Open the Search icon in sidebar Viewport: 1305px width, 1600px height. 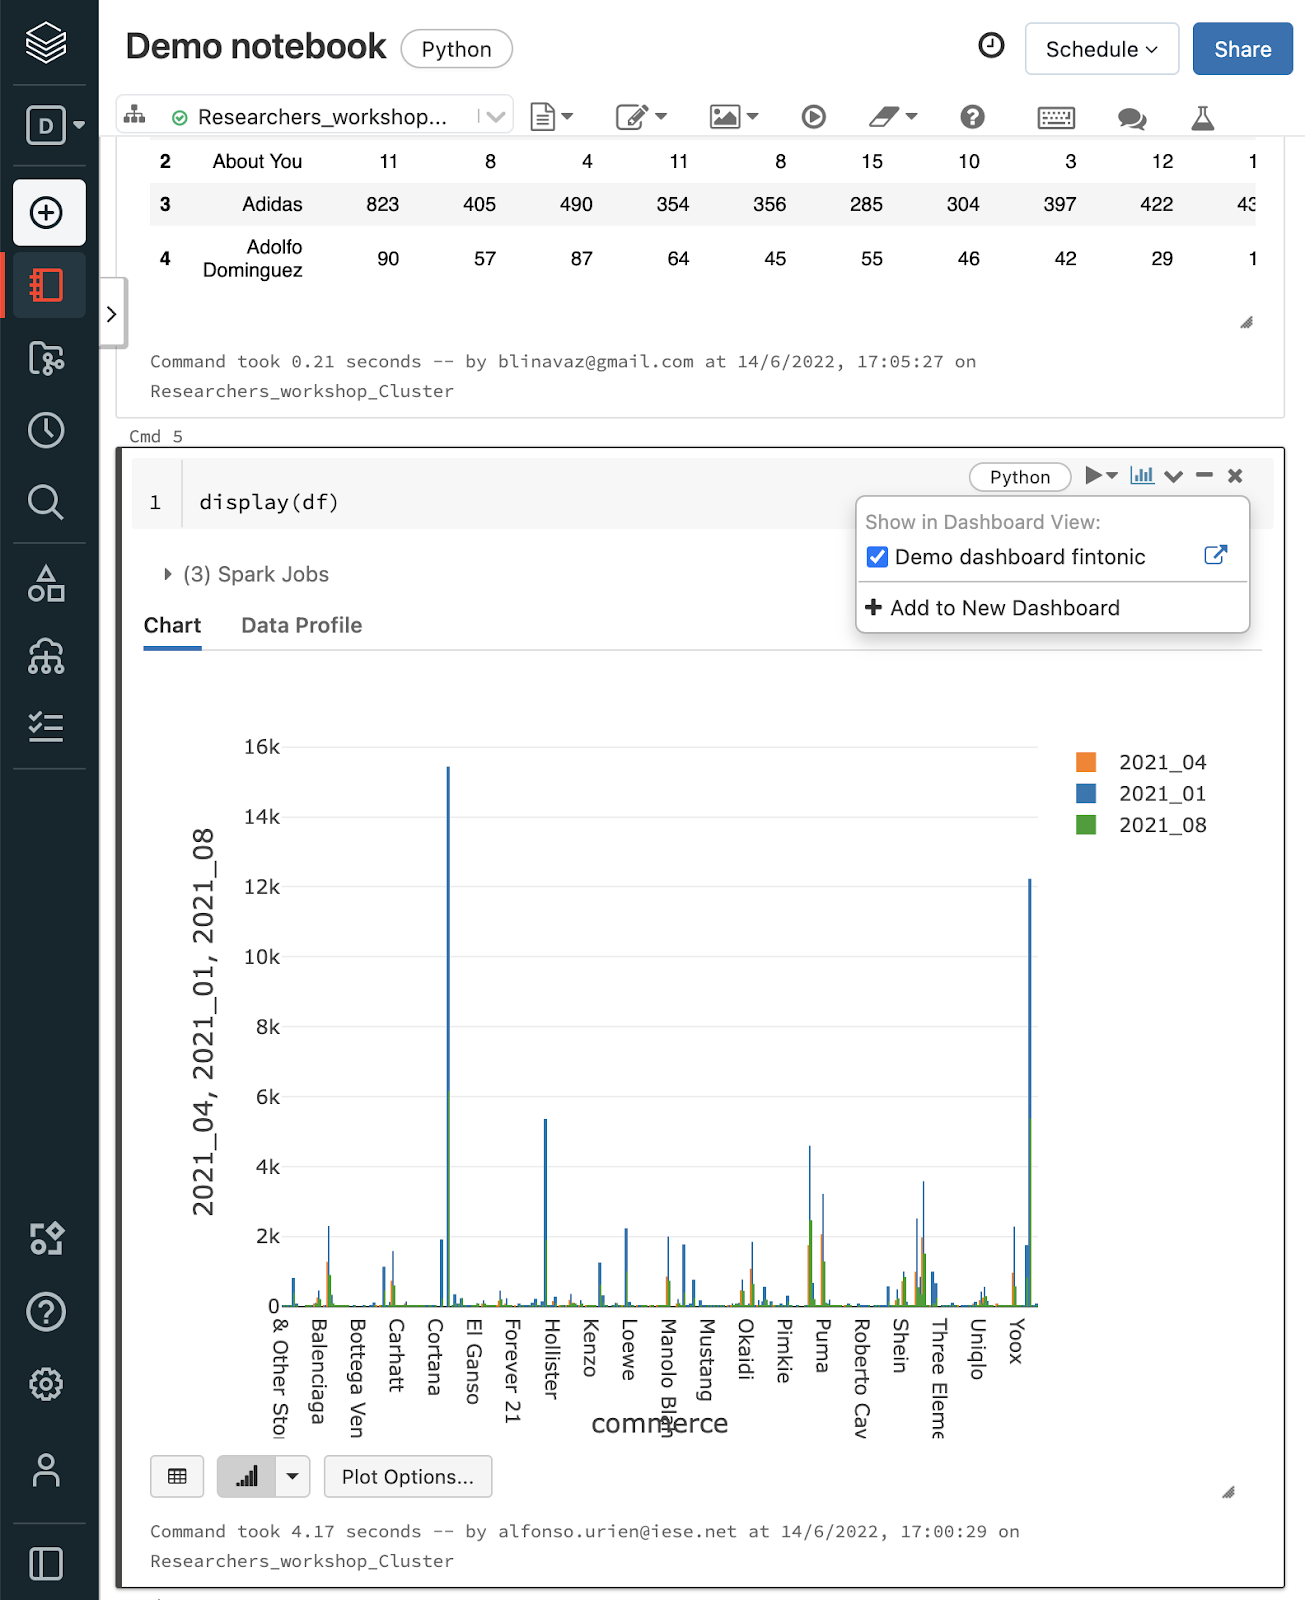46,502
